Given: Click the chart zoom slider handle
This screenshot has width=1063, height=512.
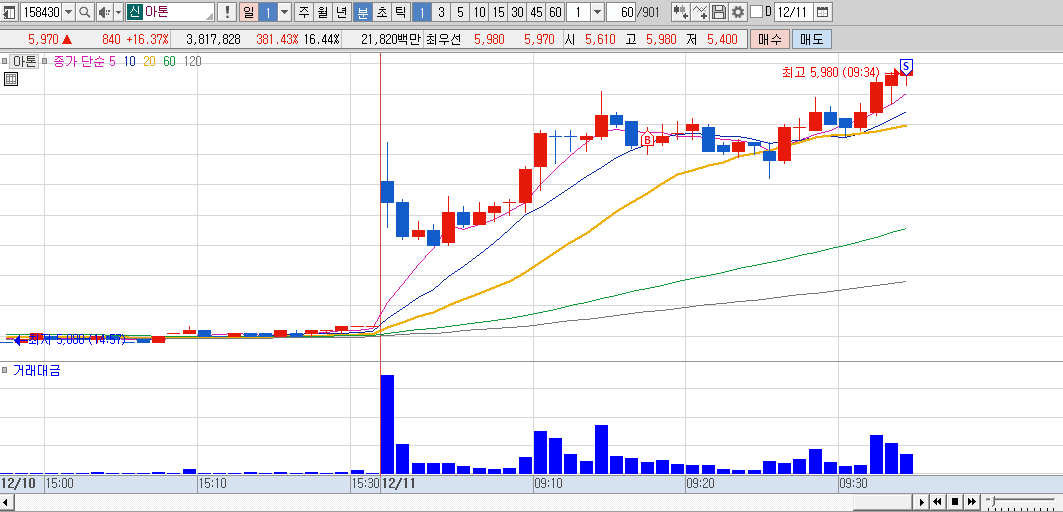Looking at the screenshot, I should coord(992,501).
